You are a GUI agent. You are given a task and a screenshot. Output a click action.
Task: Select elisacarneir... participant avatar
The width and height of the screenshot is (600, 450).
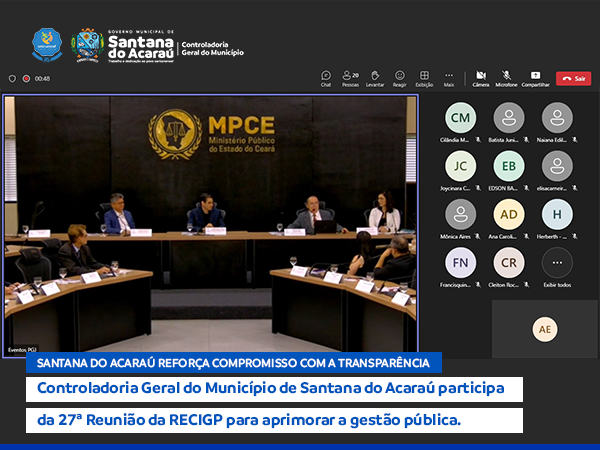tap(557, 166)
